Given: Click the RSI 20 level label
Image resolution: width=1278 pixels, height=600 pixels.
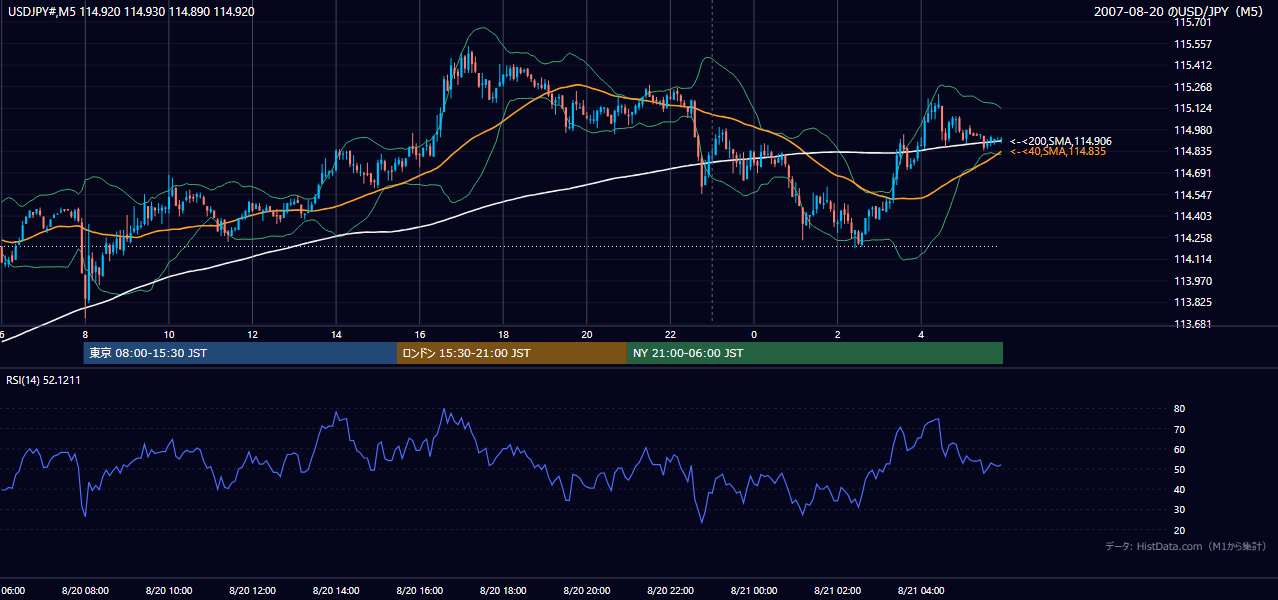Looking at the screenshot, I should click(1179, 530).
